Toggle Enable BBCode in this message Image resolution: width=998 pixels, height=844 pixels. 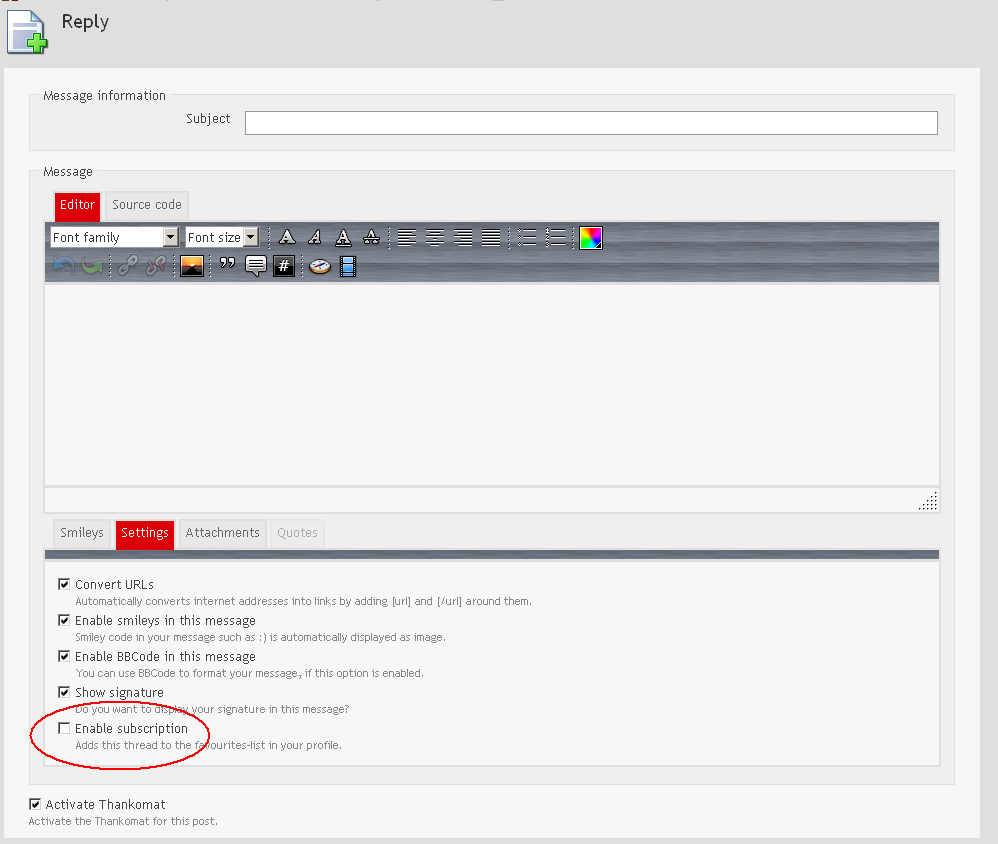[64, 656]
